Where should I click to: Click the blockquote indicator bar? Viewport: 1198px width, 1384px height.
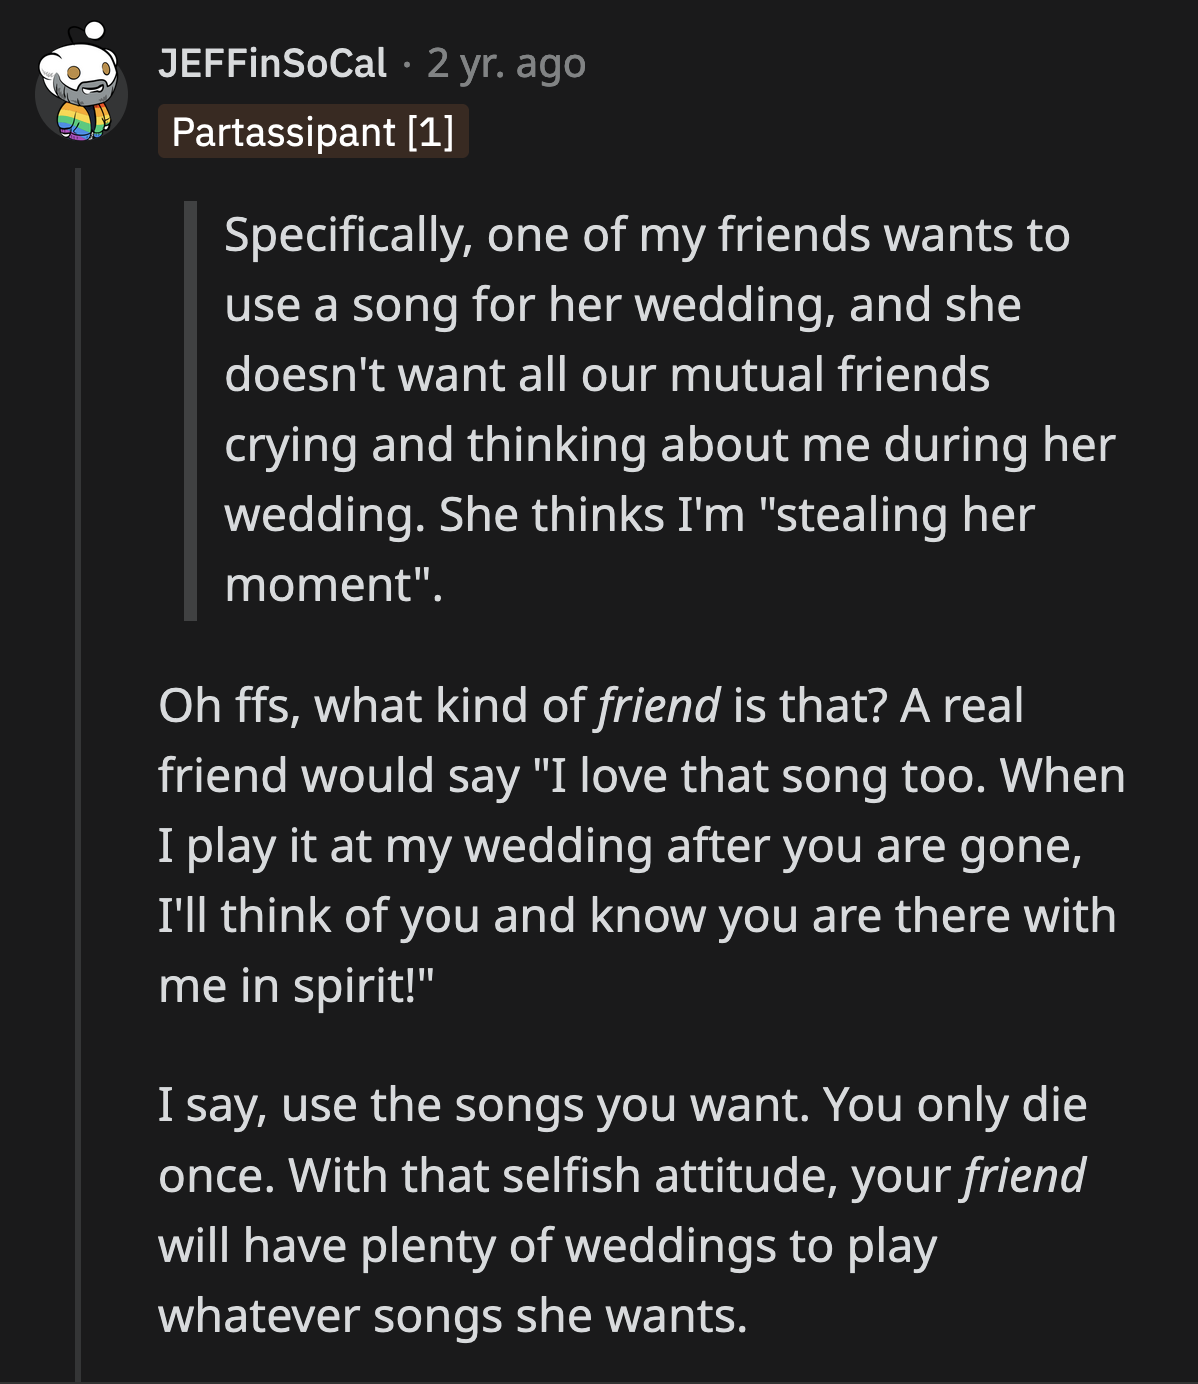(190, 410)
